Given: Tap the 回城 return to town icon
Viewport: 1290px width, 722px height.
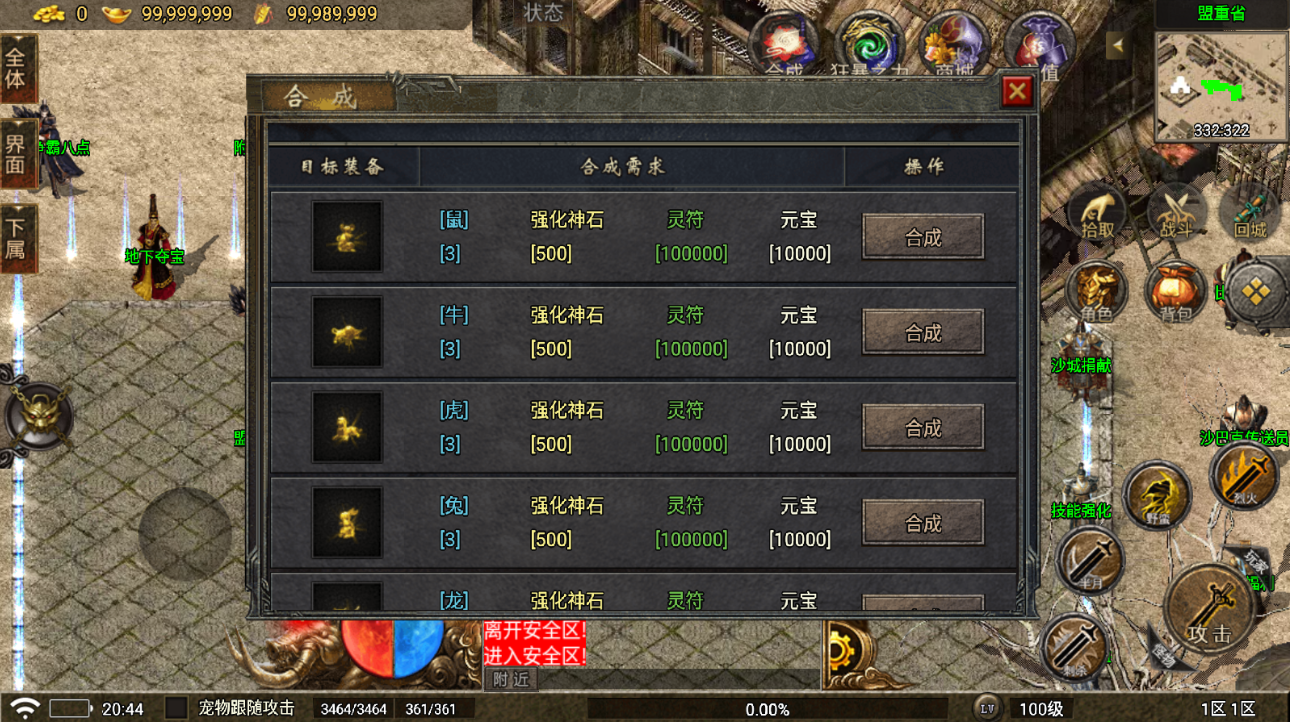Looking at the screenshot, I should [x=1251, y=212].
